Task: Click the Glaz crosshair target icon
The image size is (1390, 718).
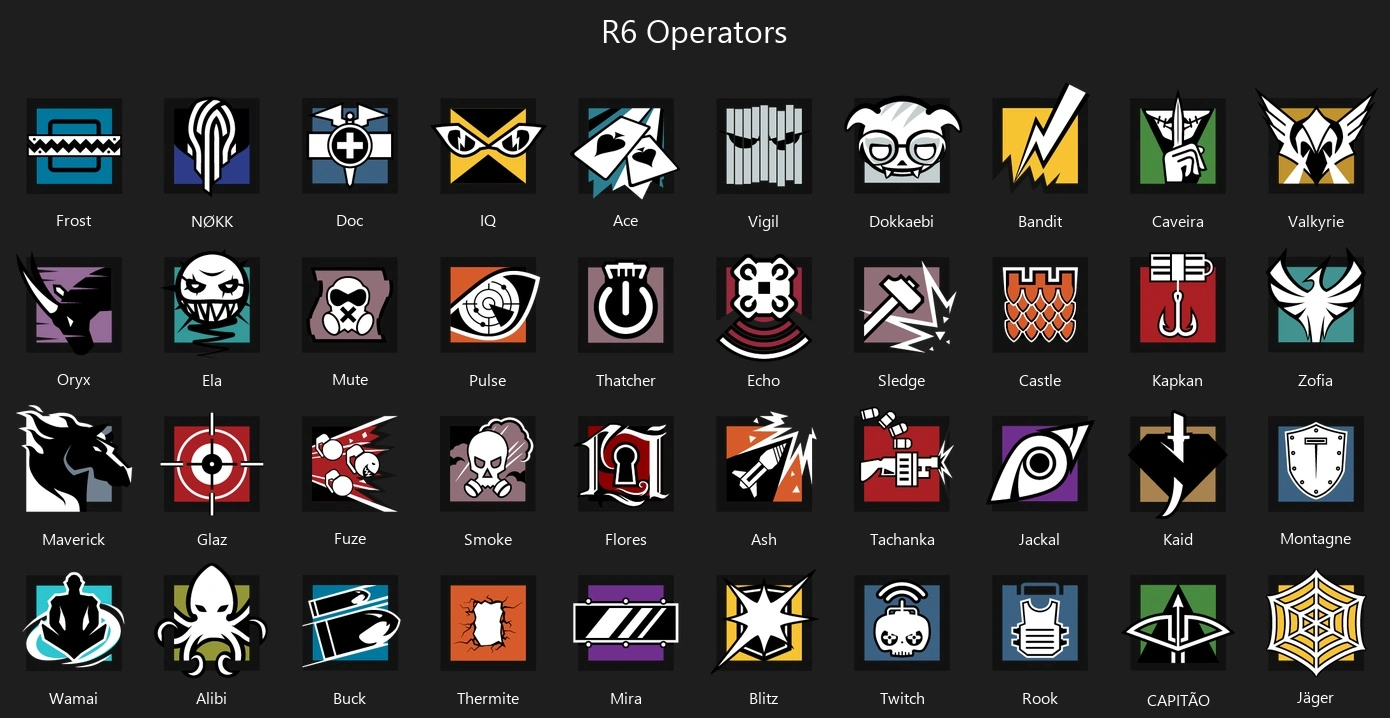Action: [212, 464]
